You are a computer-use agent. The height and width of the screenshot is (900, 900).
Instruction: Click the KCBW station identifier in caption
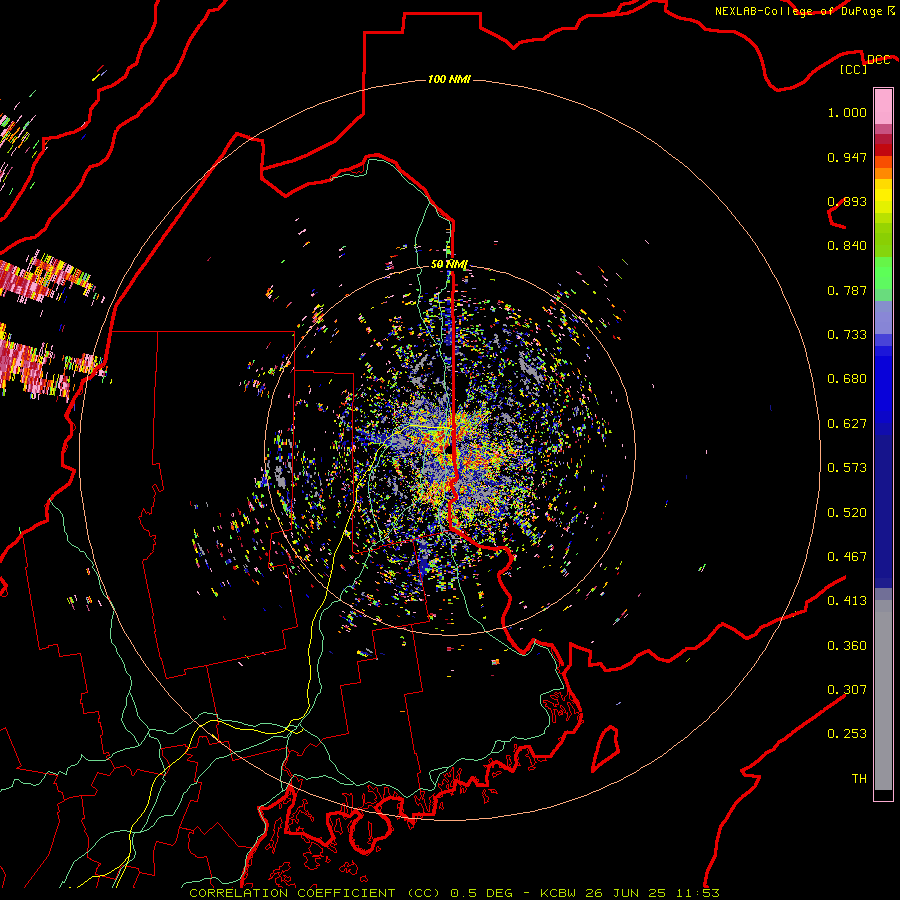tap(560, 893)
